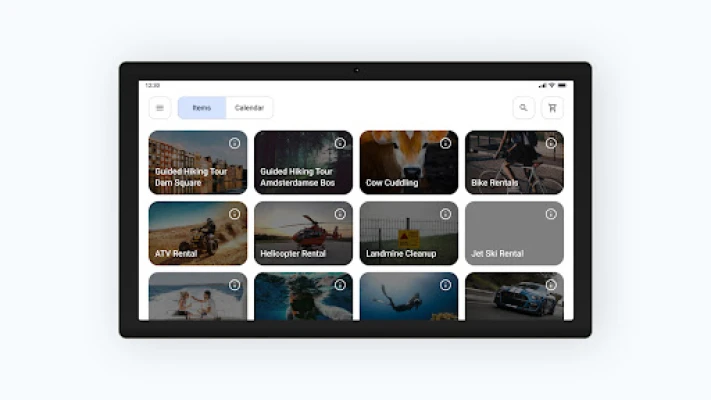
Task: Tap info icon on Jet Ski Rental
Action: pos(551,214)
